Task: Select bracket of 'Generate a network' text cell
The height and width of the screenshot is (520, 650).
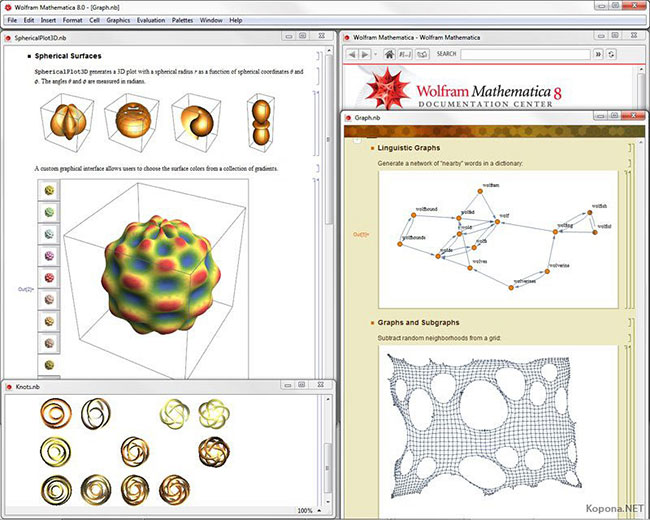Action: 630,163
